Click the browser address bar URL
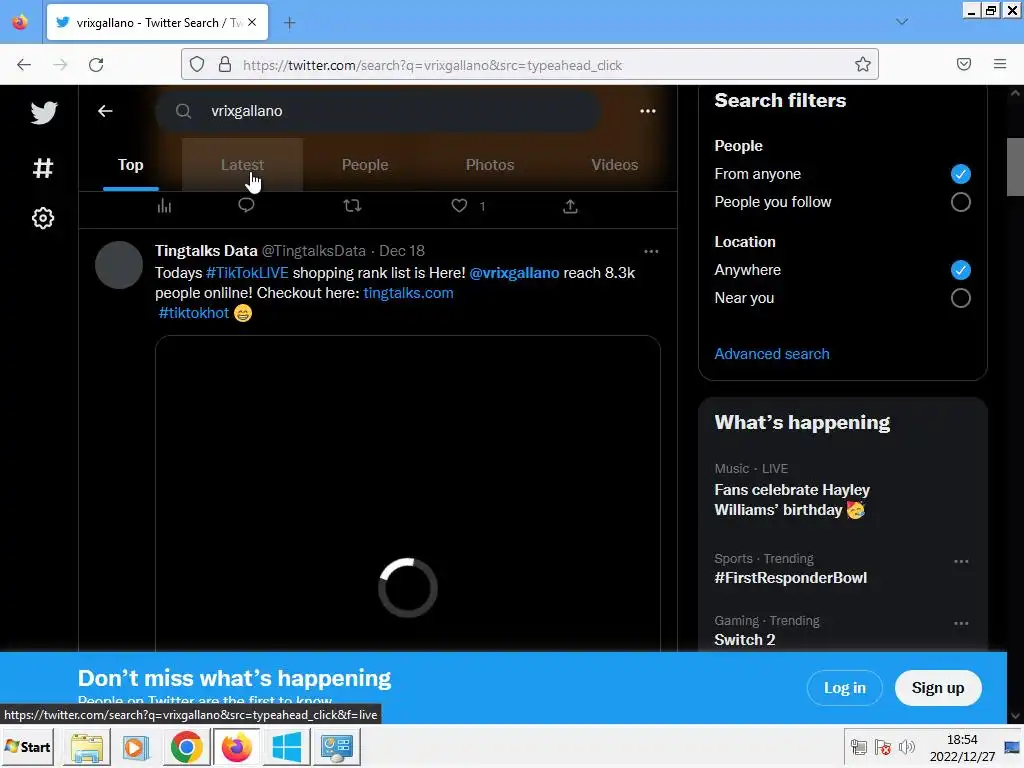This screenshot has height=768, width=1024. (x=432, y=65)
